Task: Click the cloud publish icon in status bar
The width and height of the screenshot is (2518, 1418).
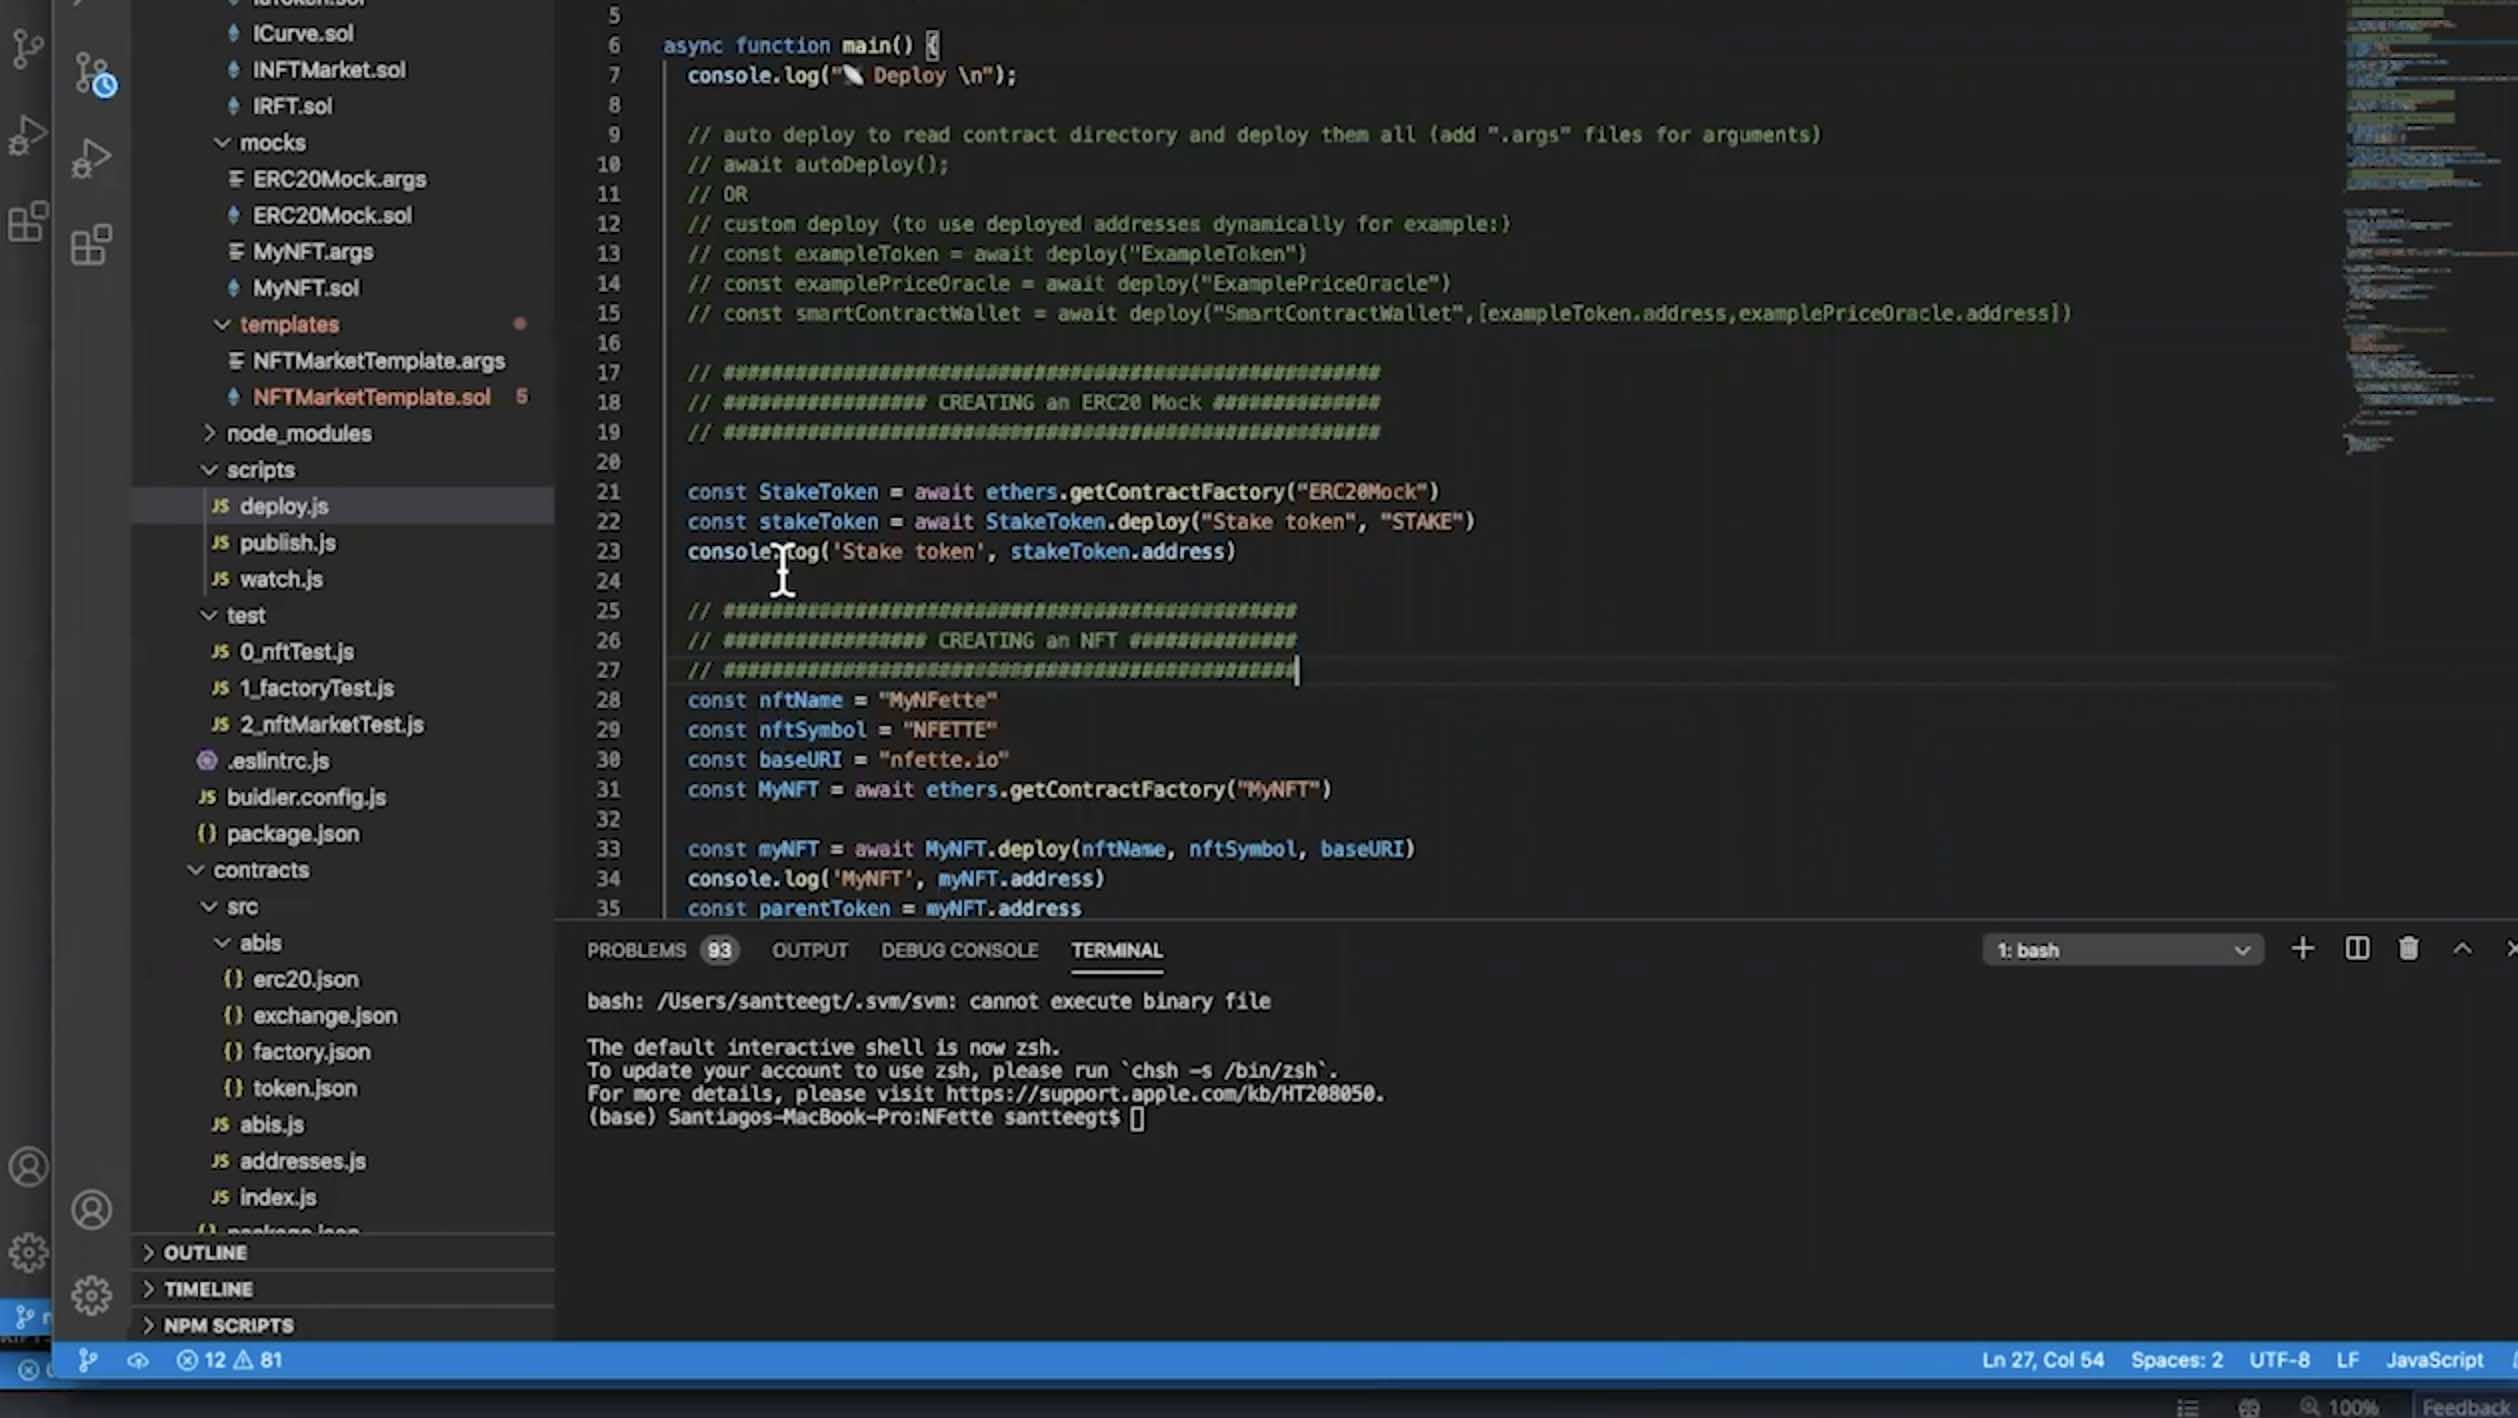Action: coord(138,1360)
